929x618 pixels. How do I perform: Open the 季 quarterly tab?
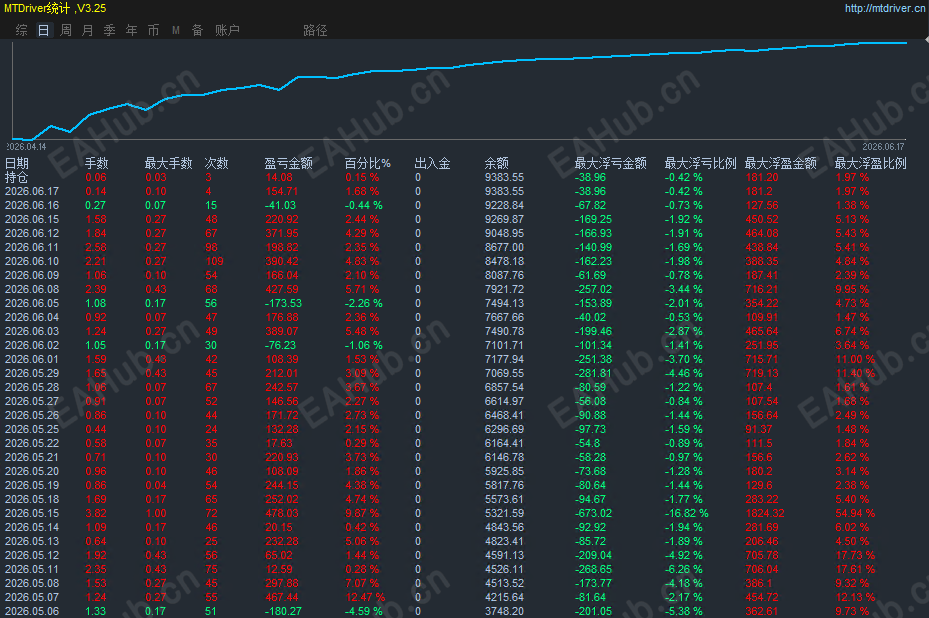pyautogui.click(x=110, y=30)
